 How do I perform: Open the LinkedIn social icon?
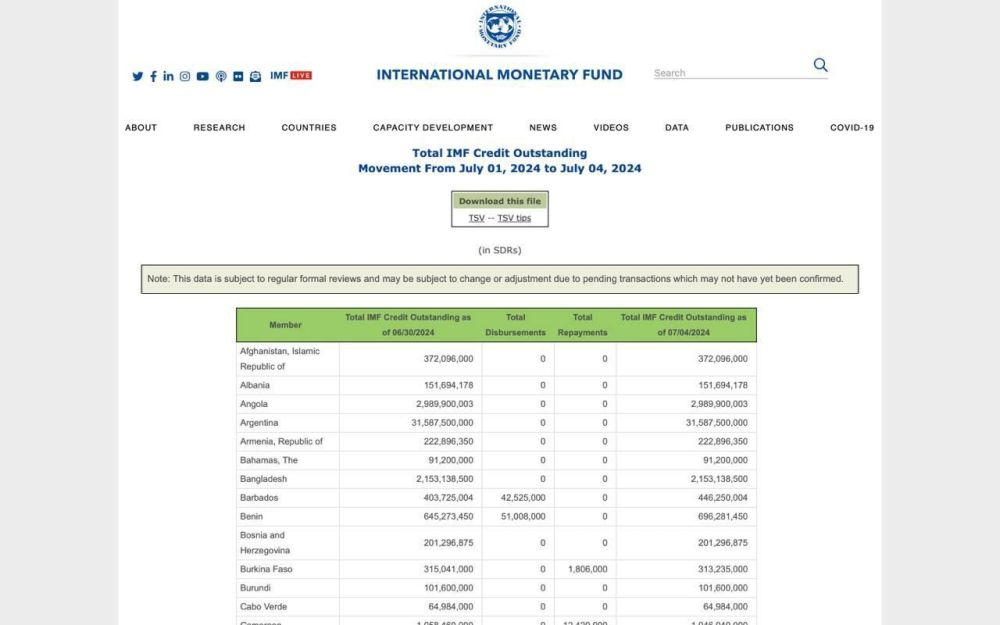[168, 76]
